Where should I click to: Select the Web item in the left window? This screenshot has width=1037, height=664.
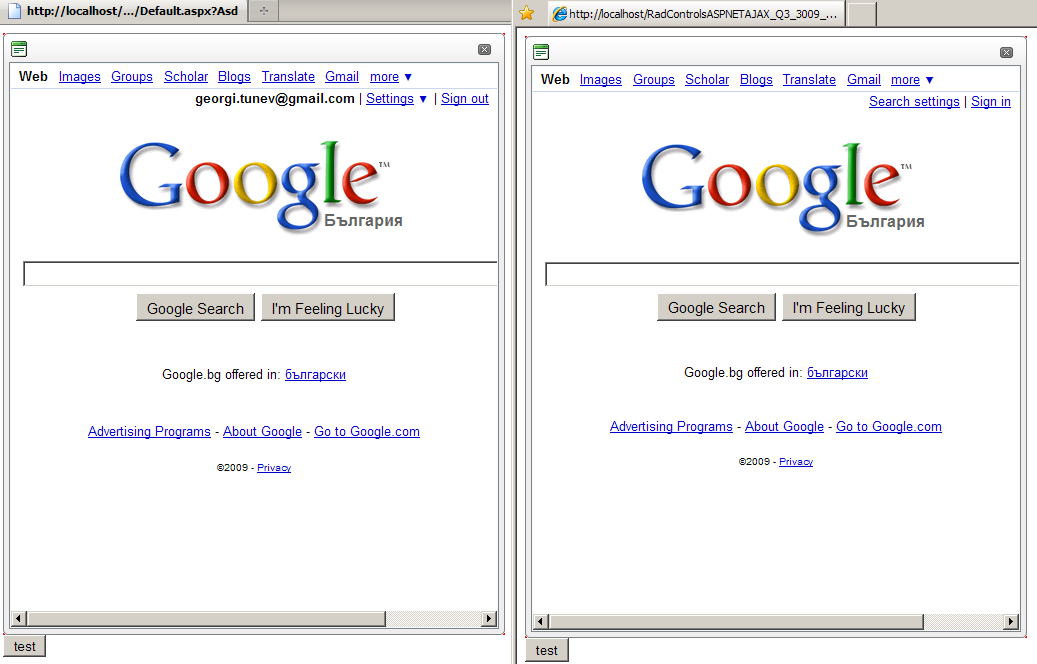point(33,77)
